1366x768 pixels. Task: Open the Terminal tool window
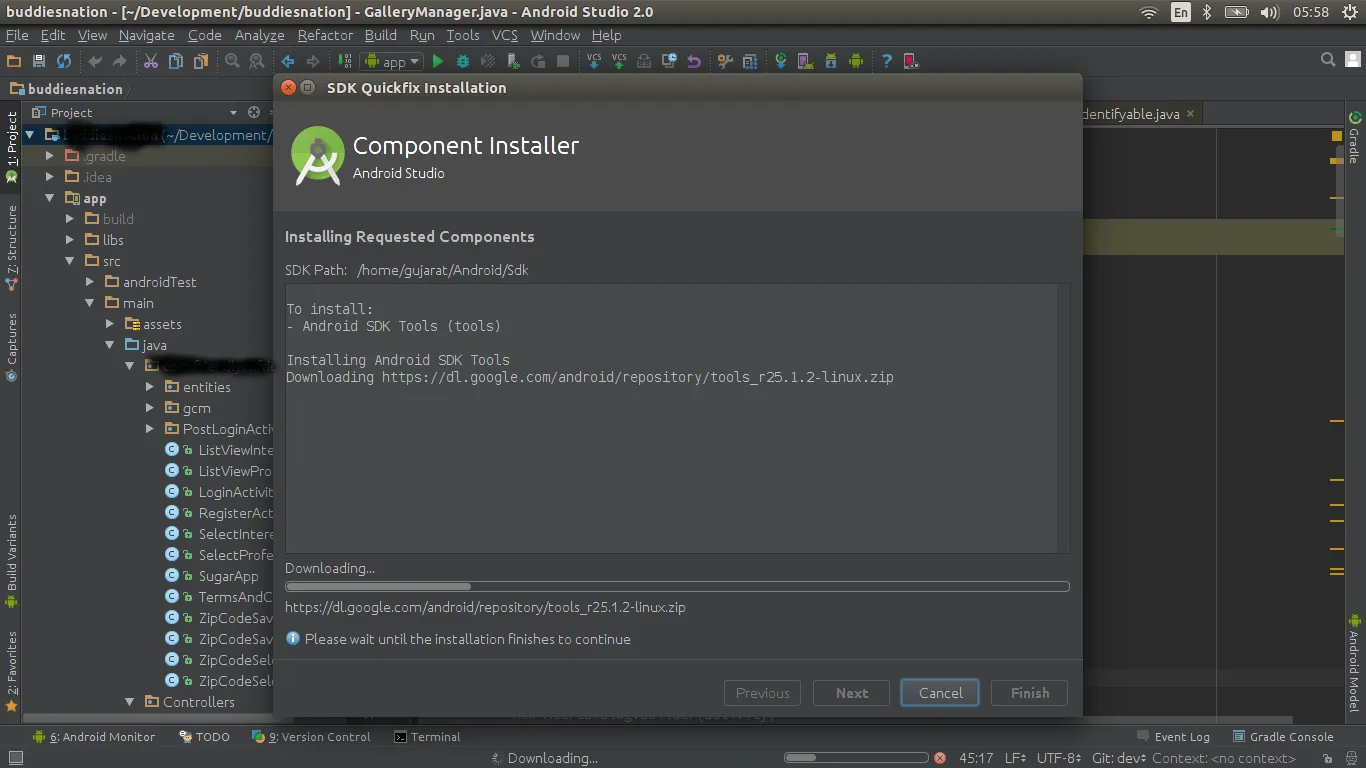point(427,737)
